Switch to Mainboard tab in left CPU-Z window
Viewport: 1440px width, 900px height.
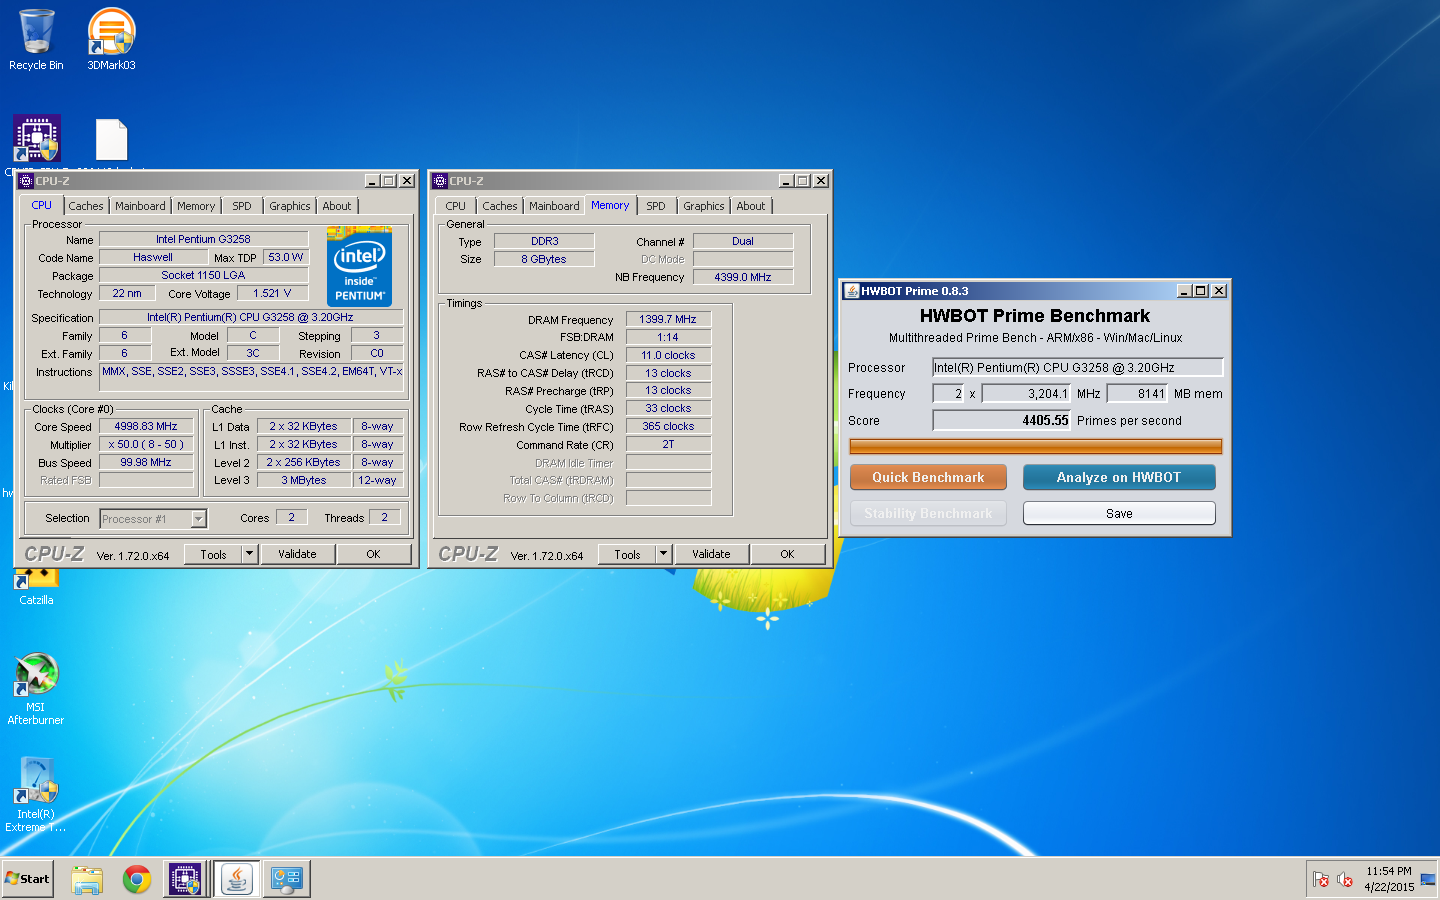click(140, 206)
